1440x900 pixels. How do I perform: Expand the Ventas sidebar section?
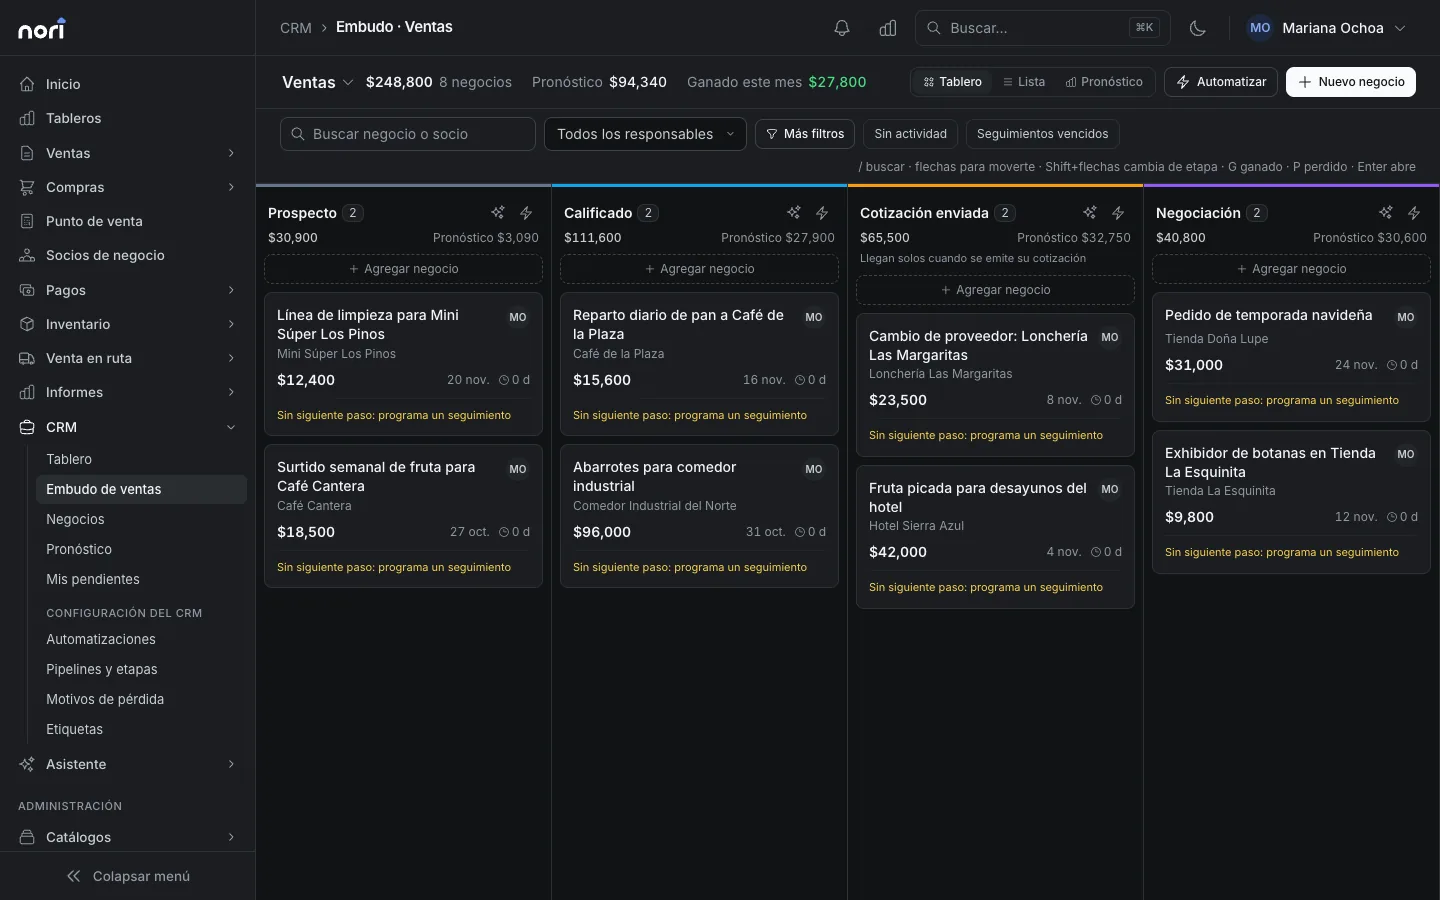pyautogui.click(x=127, y=153)
